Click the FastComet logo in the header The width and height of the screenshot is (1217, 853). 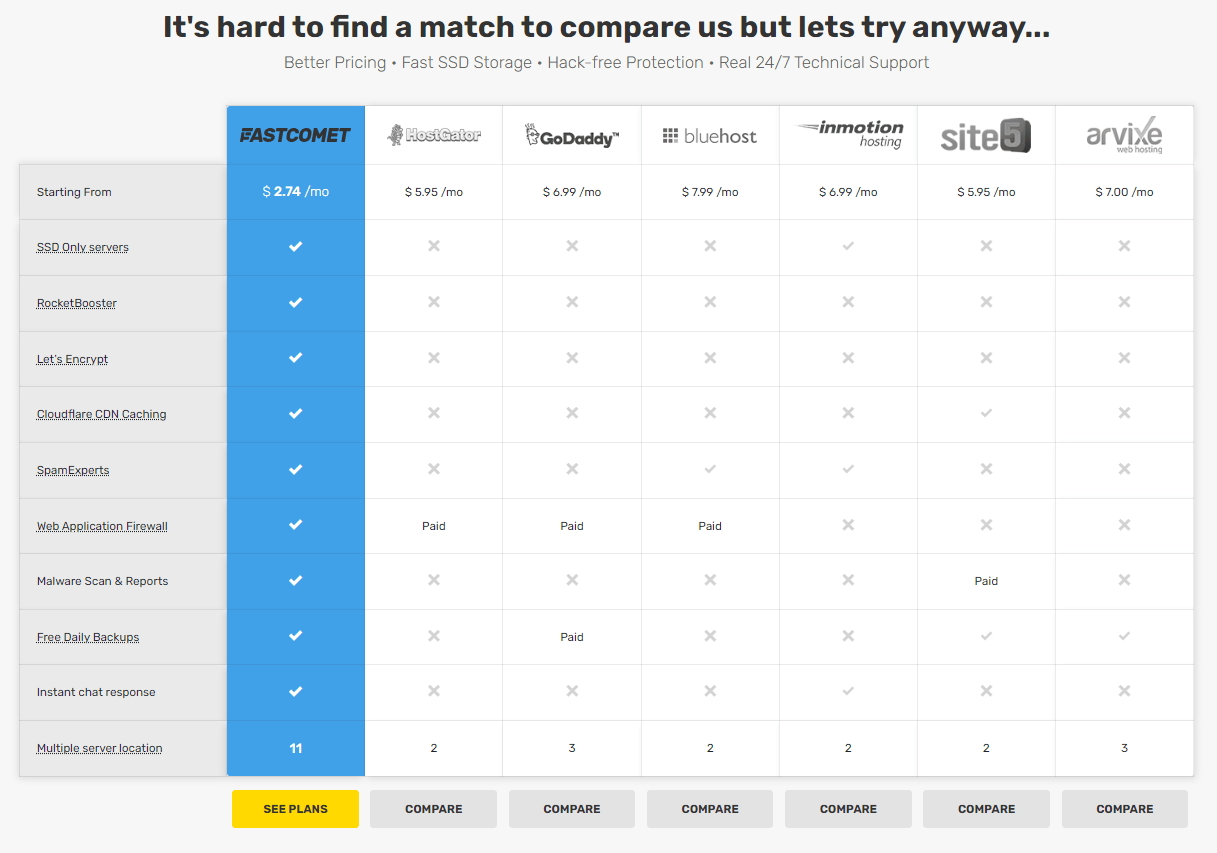(295, 135)
